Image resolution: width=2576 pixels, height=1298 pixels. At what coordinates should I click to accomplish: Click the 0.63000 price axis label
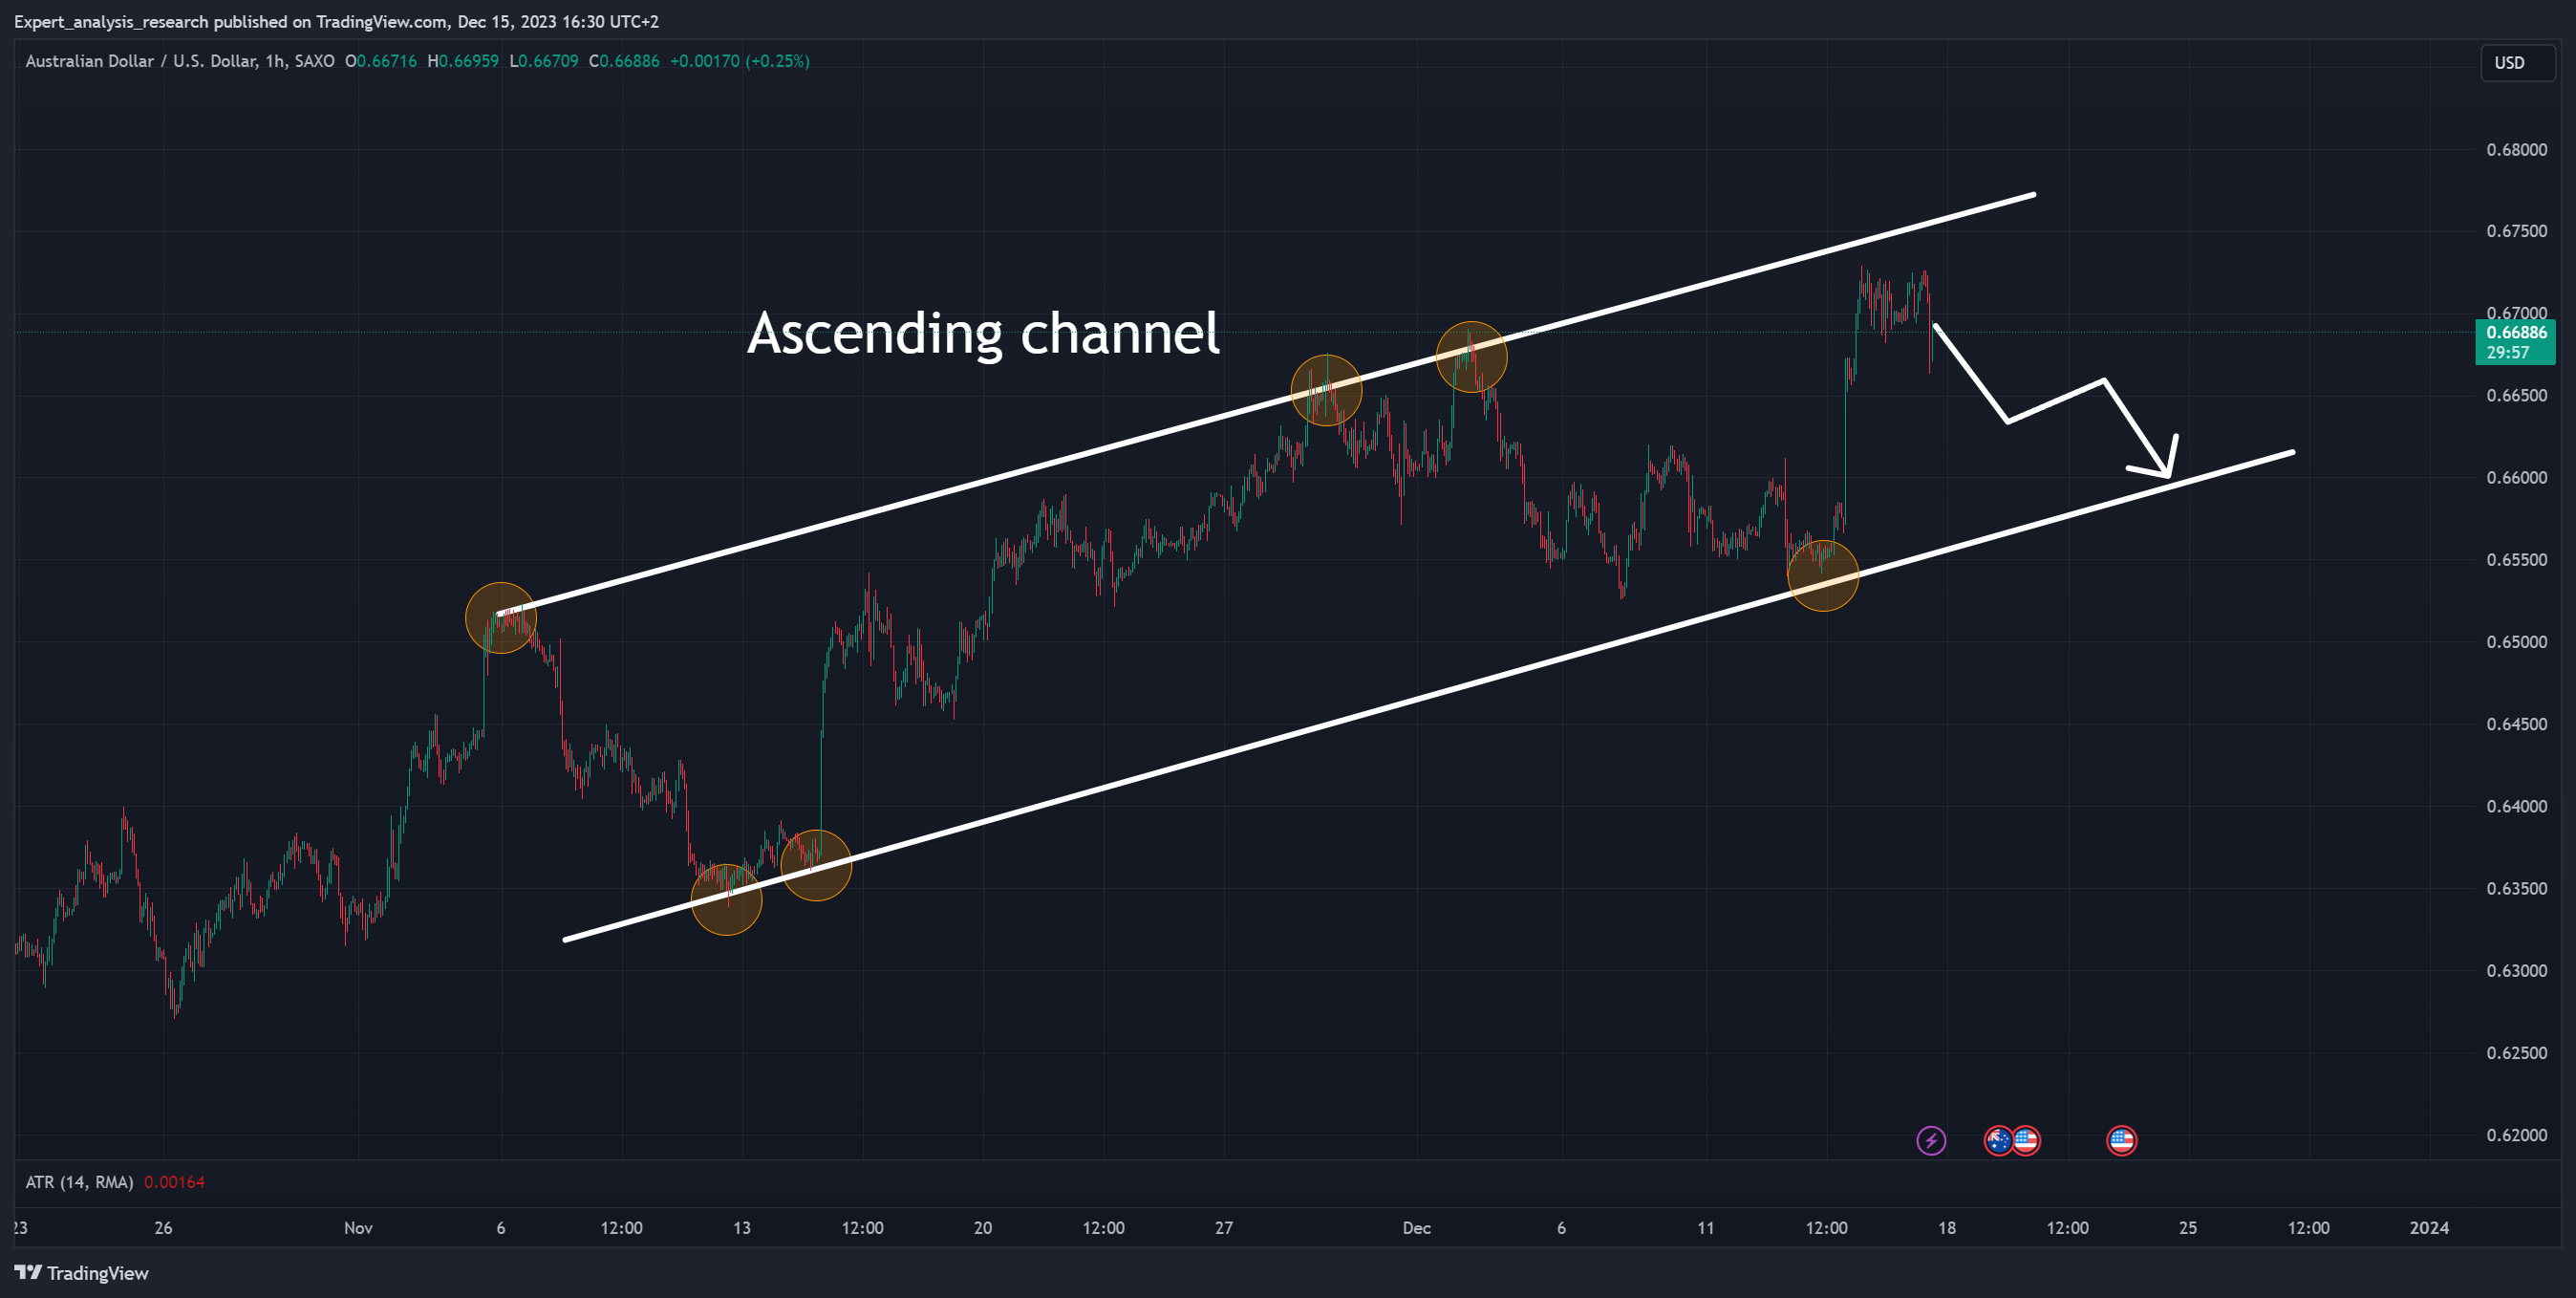click(x=2516, y=971)
